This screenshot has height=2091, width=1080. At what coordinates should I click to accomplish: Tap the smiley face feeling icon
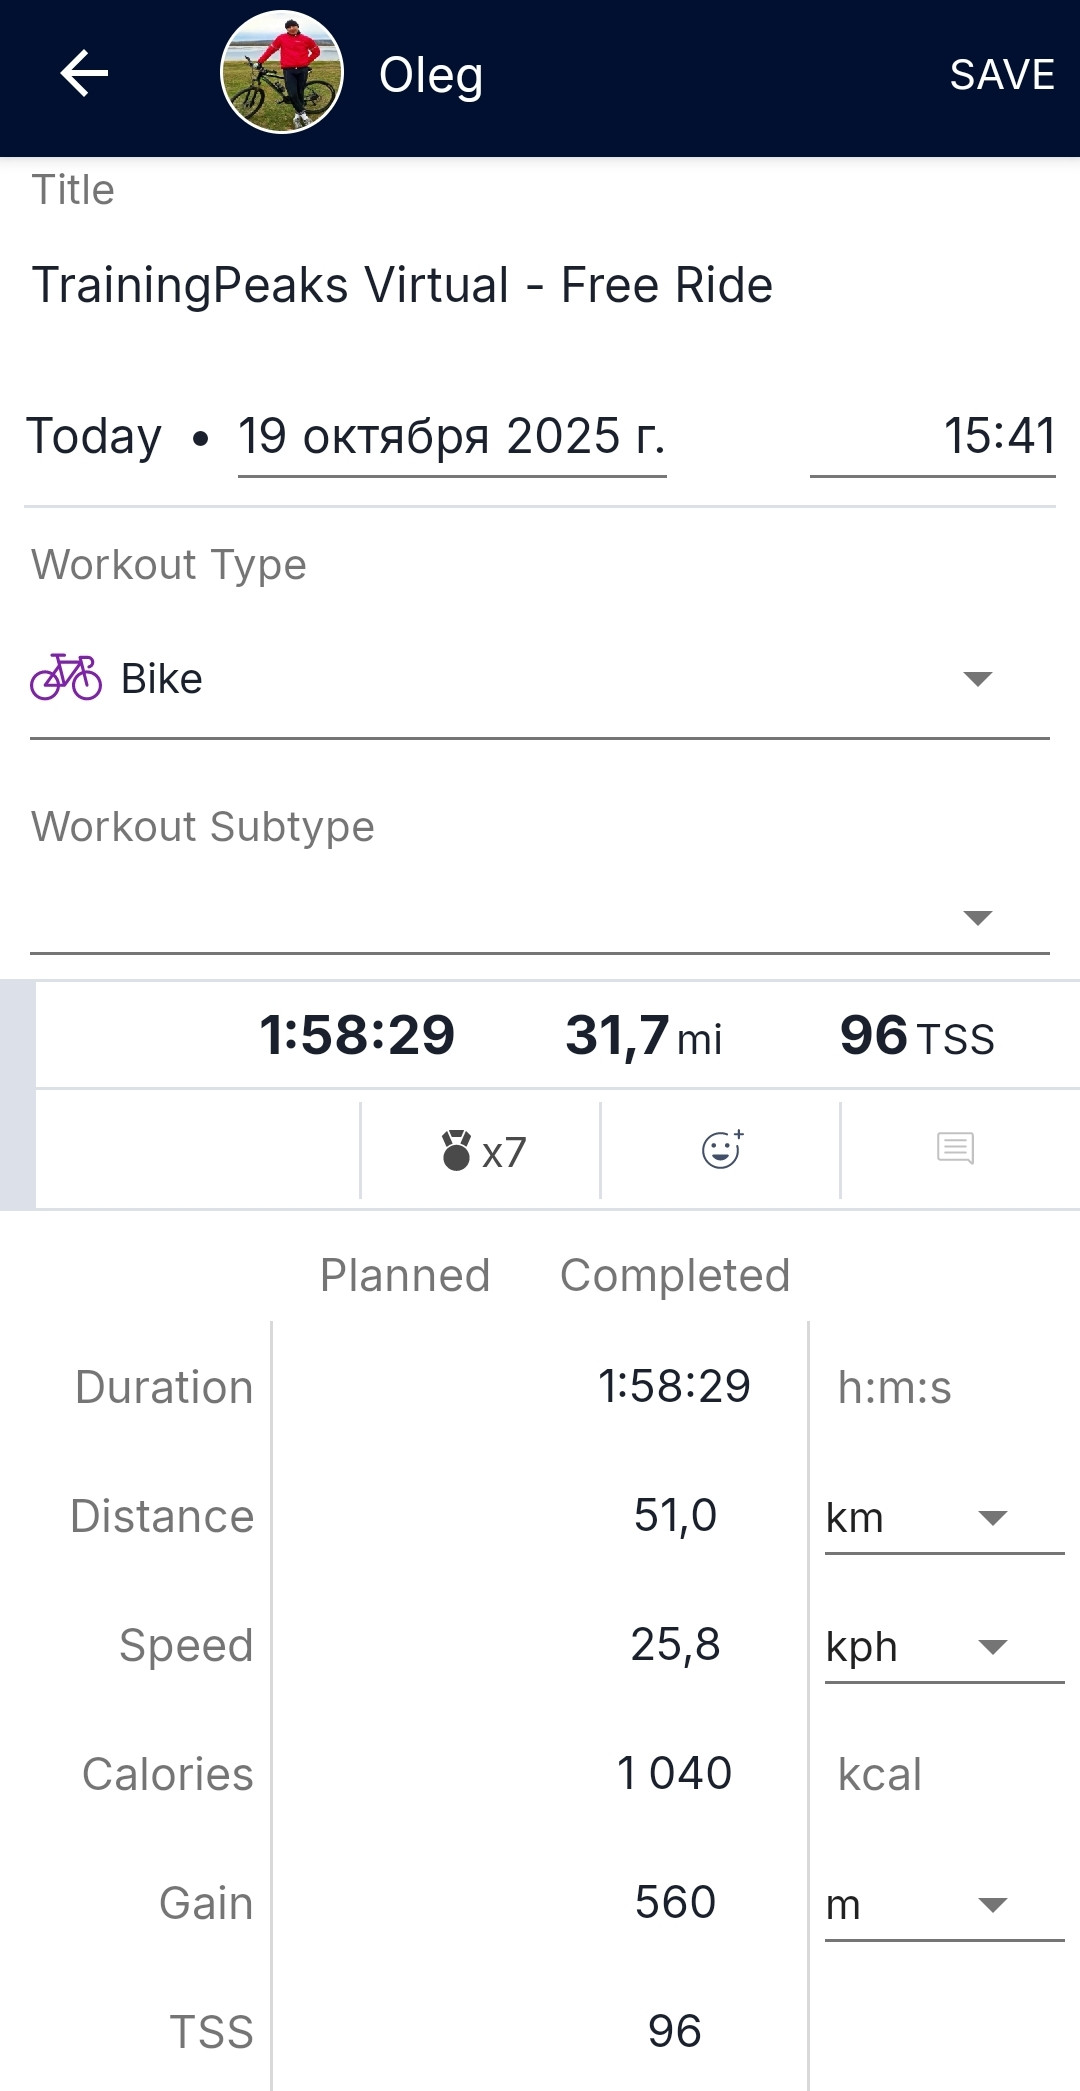[x=722, y=1150]
